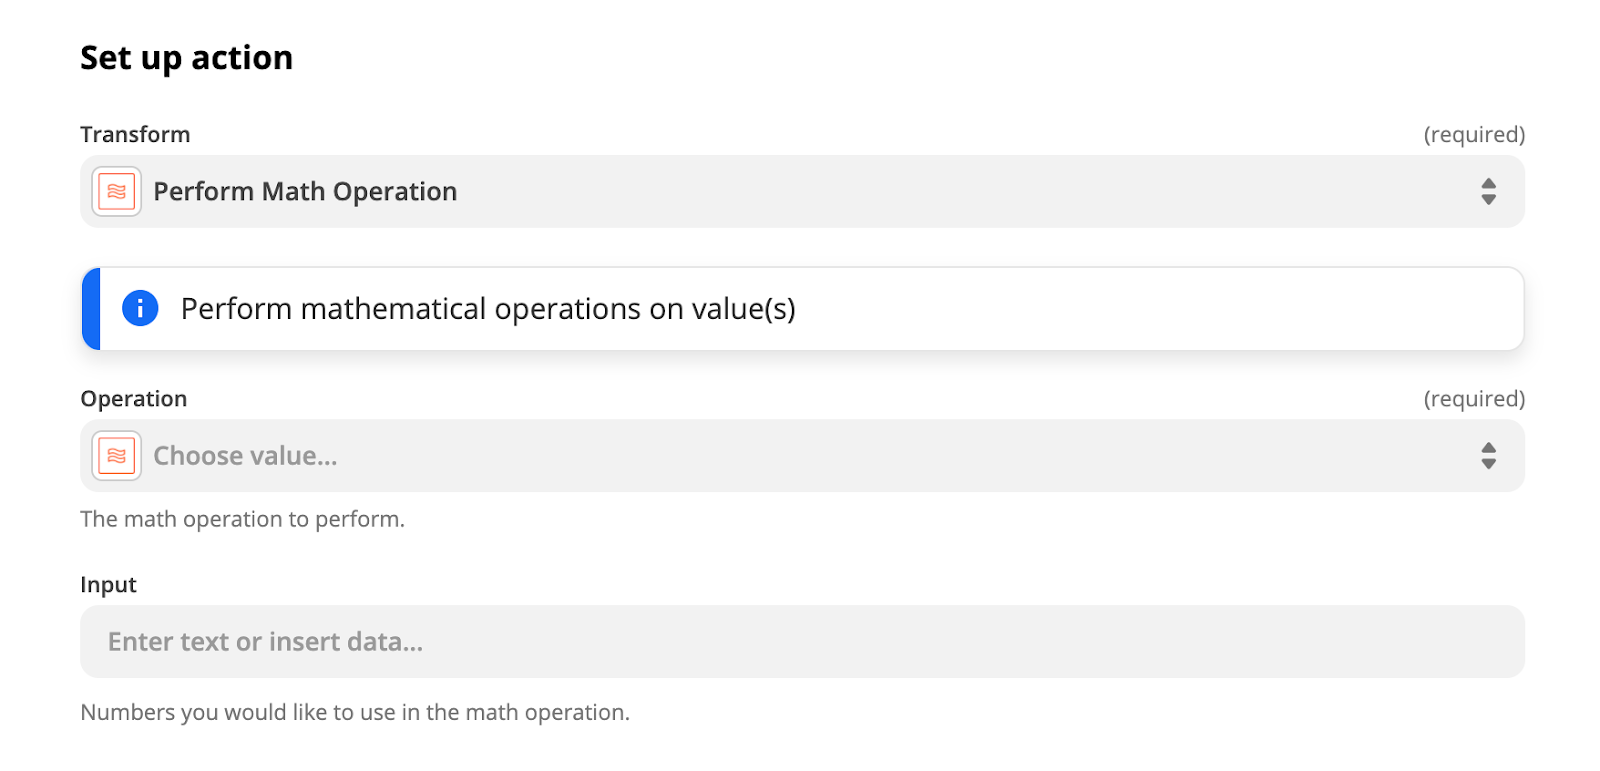
Task: Click the Operation field label
Action: (x=134, y=399)
